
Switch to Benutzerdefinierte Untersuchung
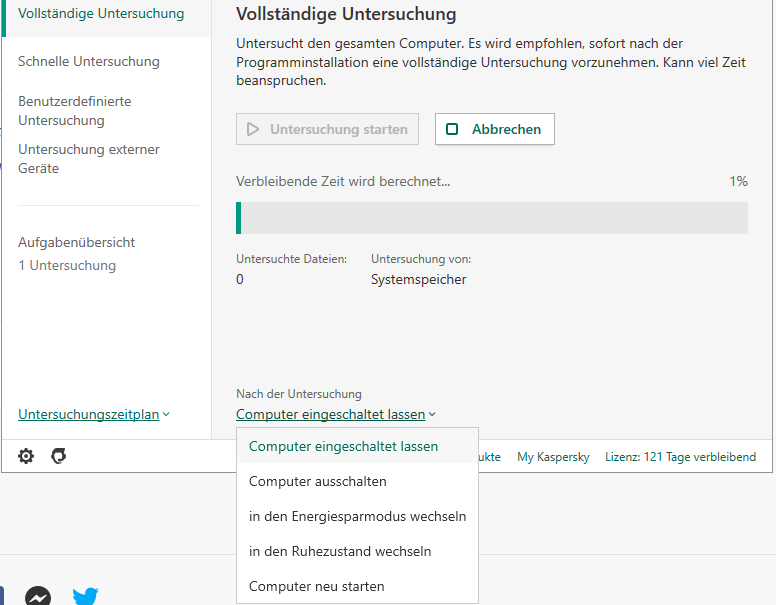[x=75, y=111]
